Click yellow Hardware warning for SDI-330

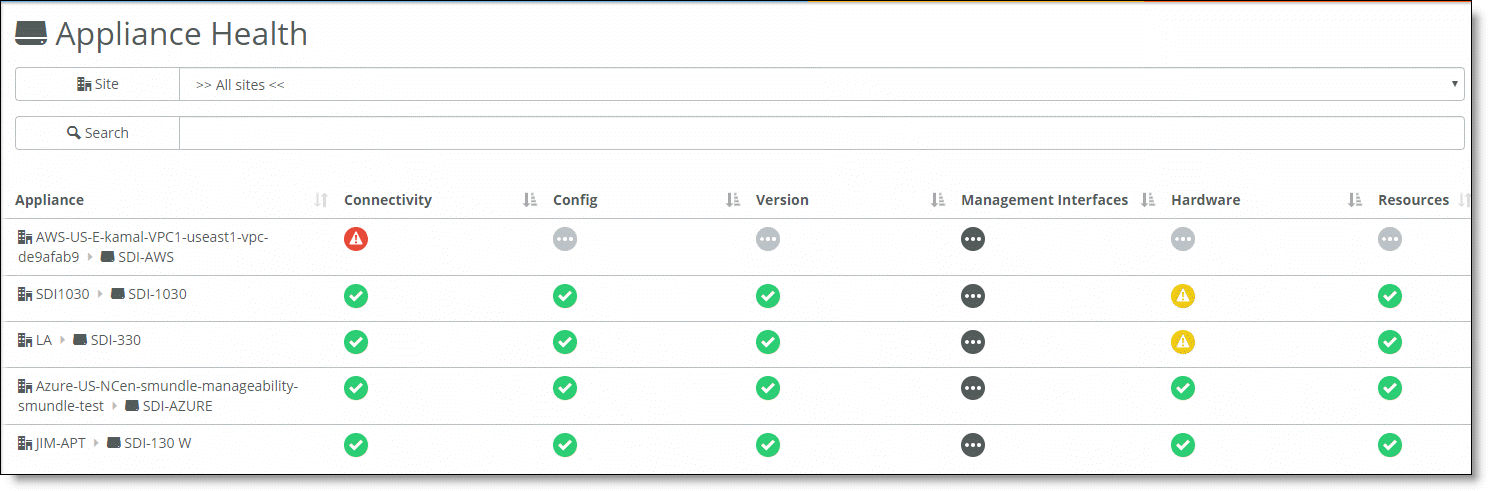(1183, 342)
